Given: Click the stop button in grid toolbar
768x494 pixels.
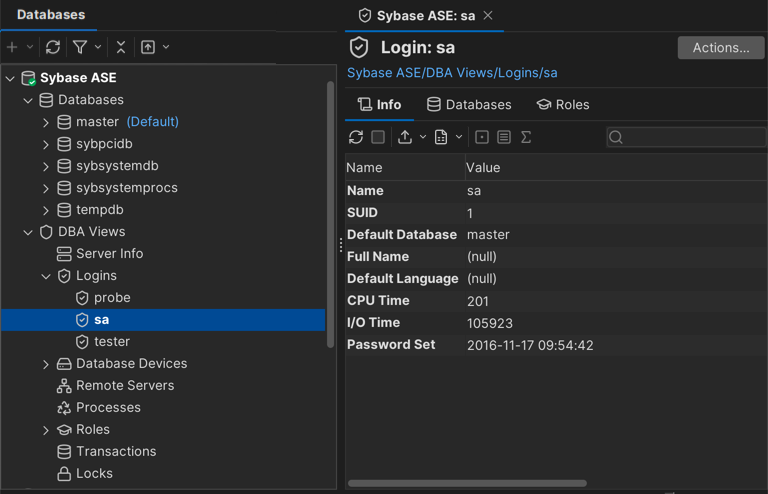Looking at the screenshot, I should click(x=378, y=137).
